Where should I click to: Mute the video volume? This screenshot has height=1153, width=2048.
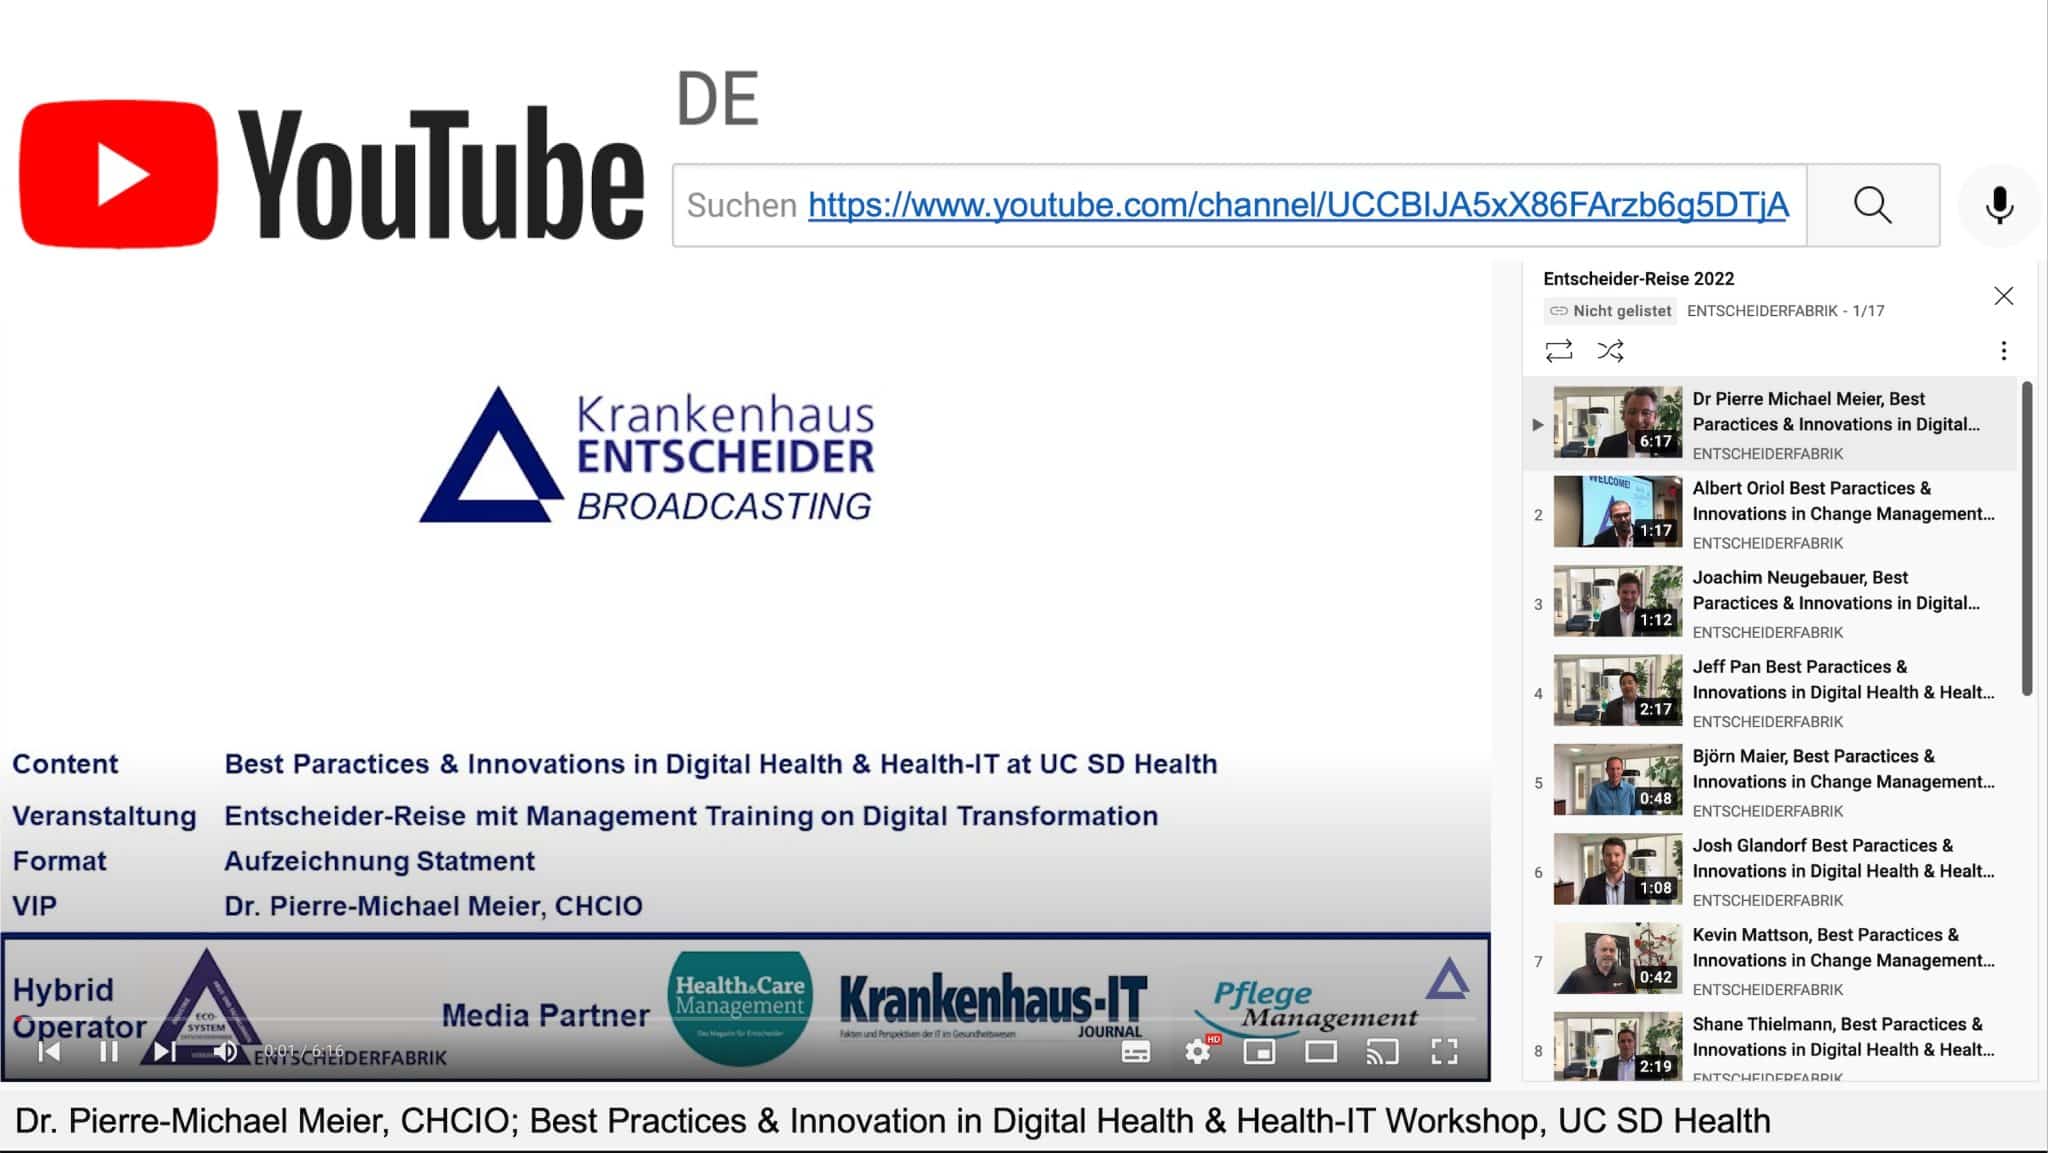[x=226, y=1051]
